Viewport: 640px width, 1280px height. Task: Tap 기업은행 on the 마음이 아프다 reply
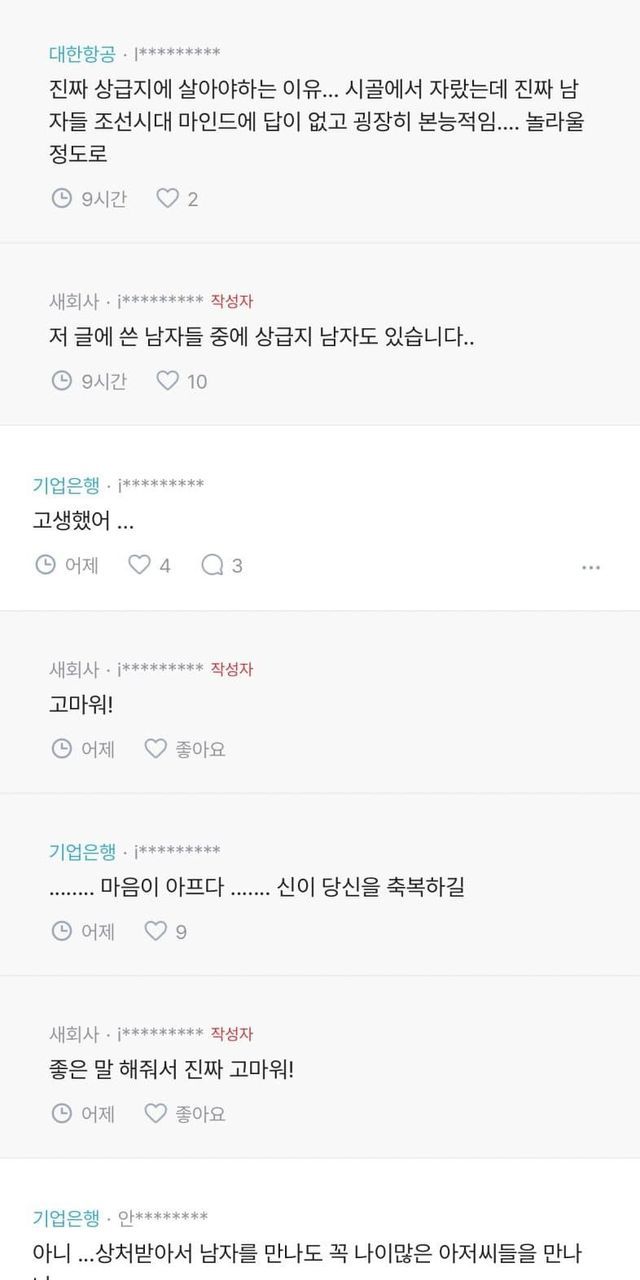(x=82, y=851)
